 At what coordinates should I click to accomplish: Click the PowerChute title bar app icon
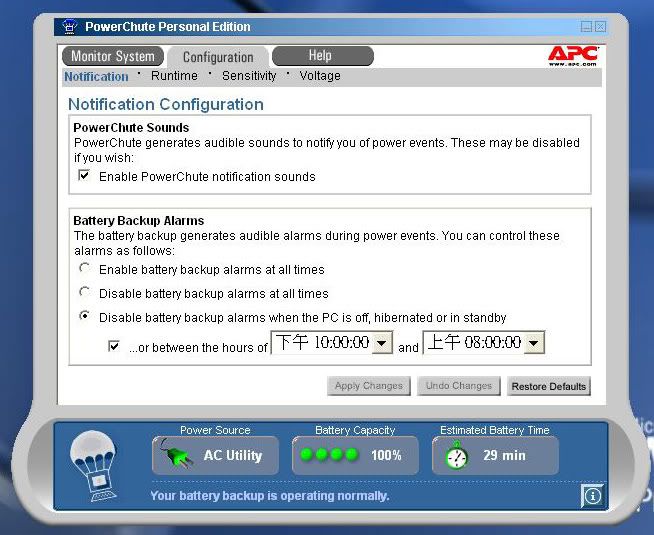pyautogui.click(x=69, y=27)
